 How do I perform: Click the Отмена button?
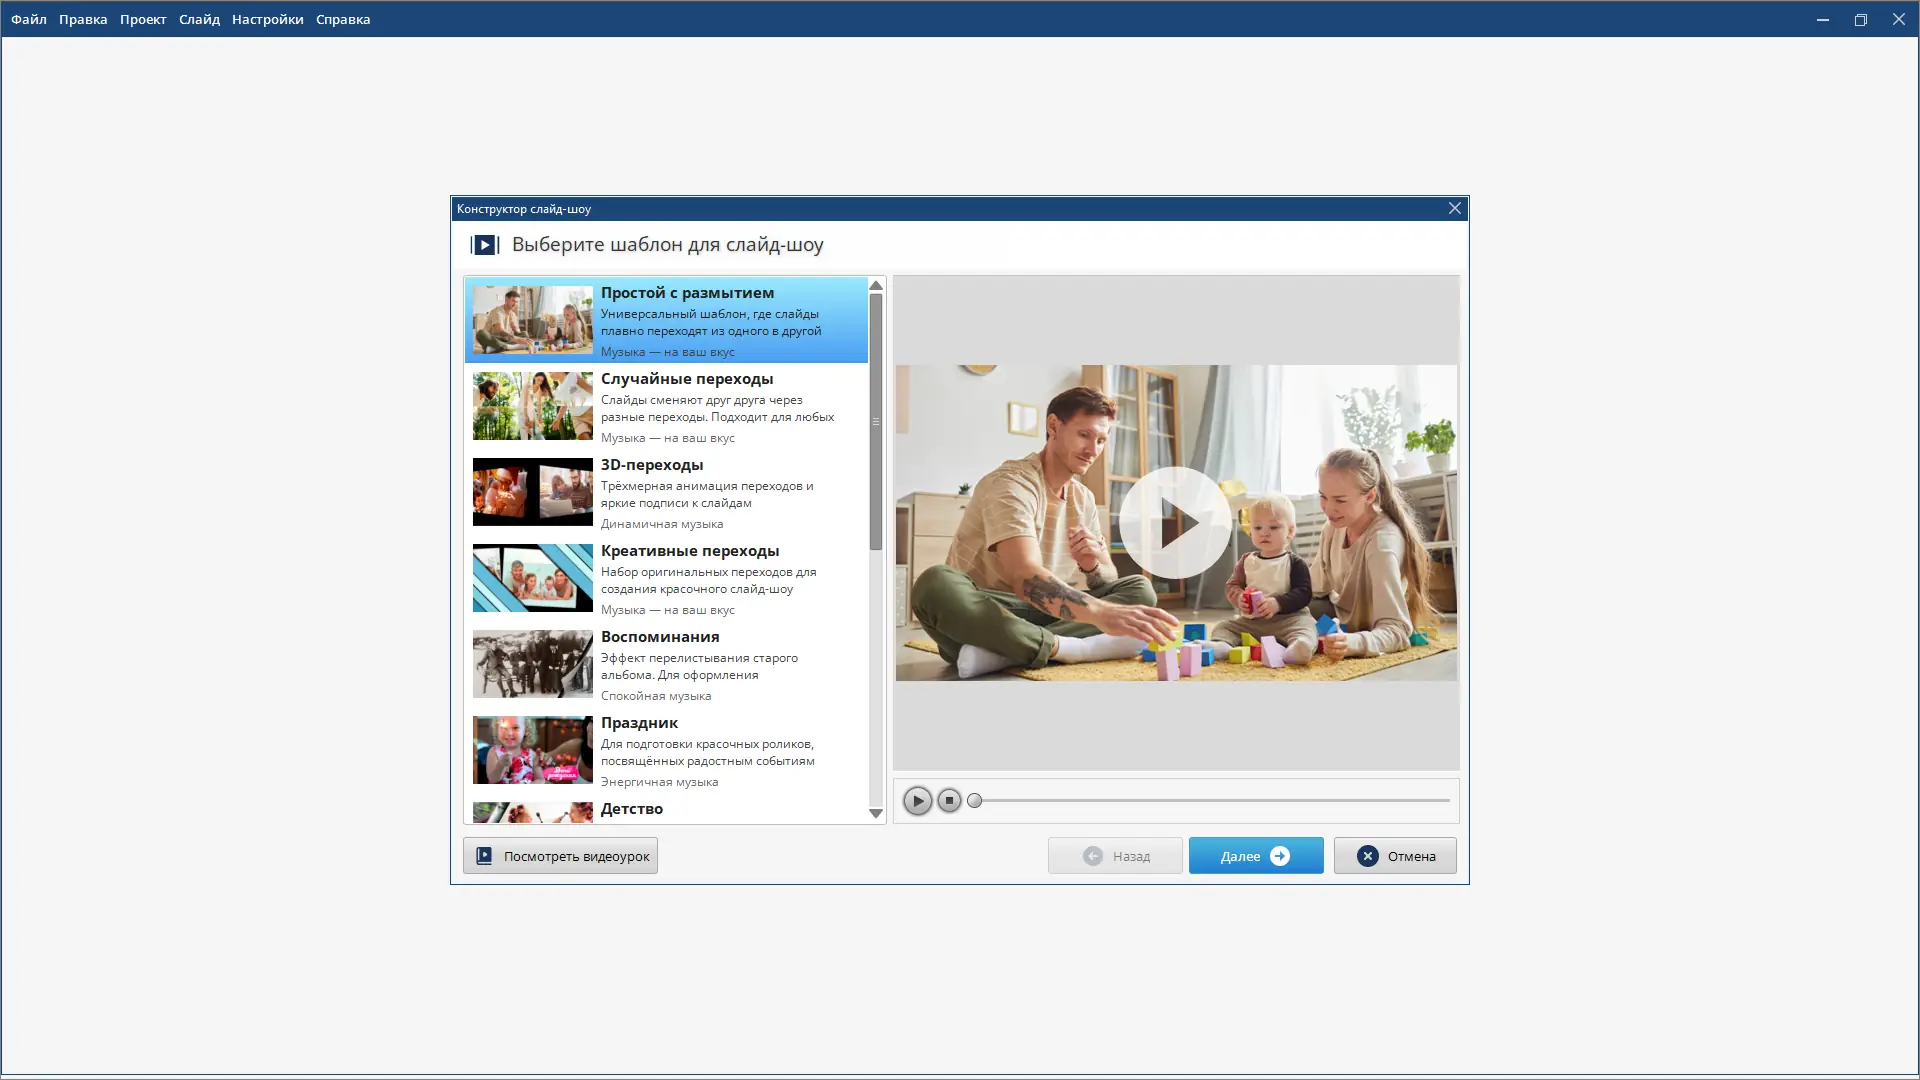coord(1395,856)
